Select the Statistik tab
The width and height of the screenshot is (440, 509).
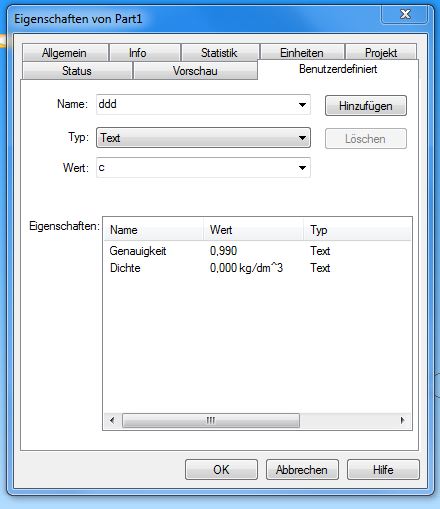220,53
